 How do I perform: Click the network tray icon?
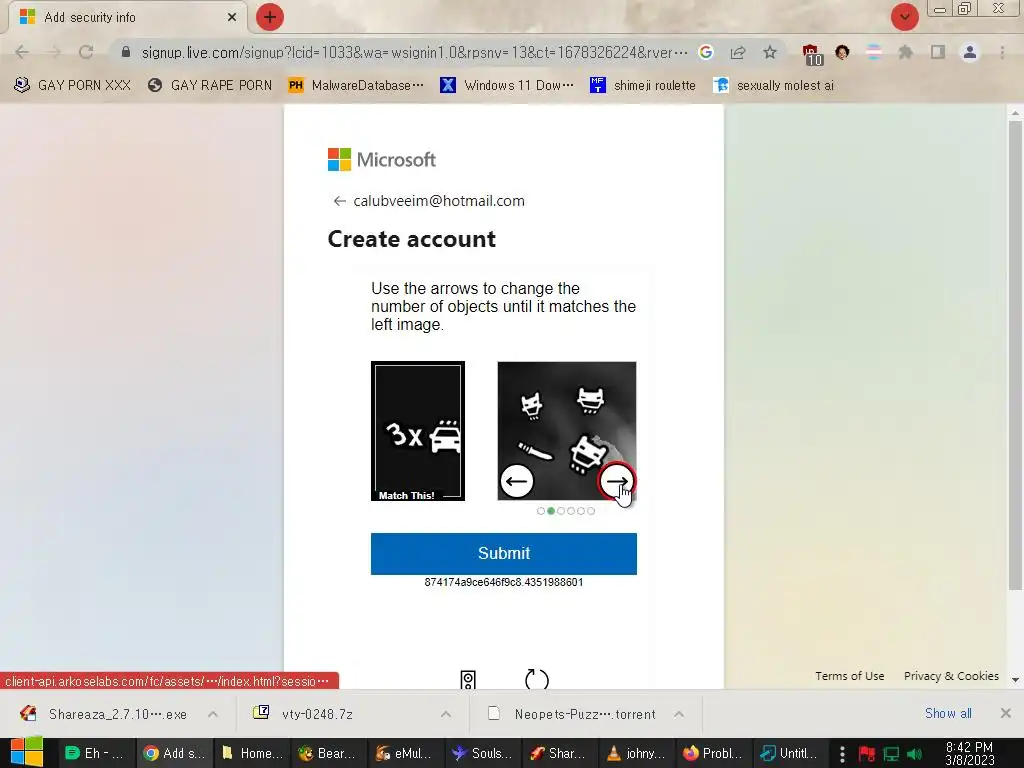[891, 754]
